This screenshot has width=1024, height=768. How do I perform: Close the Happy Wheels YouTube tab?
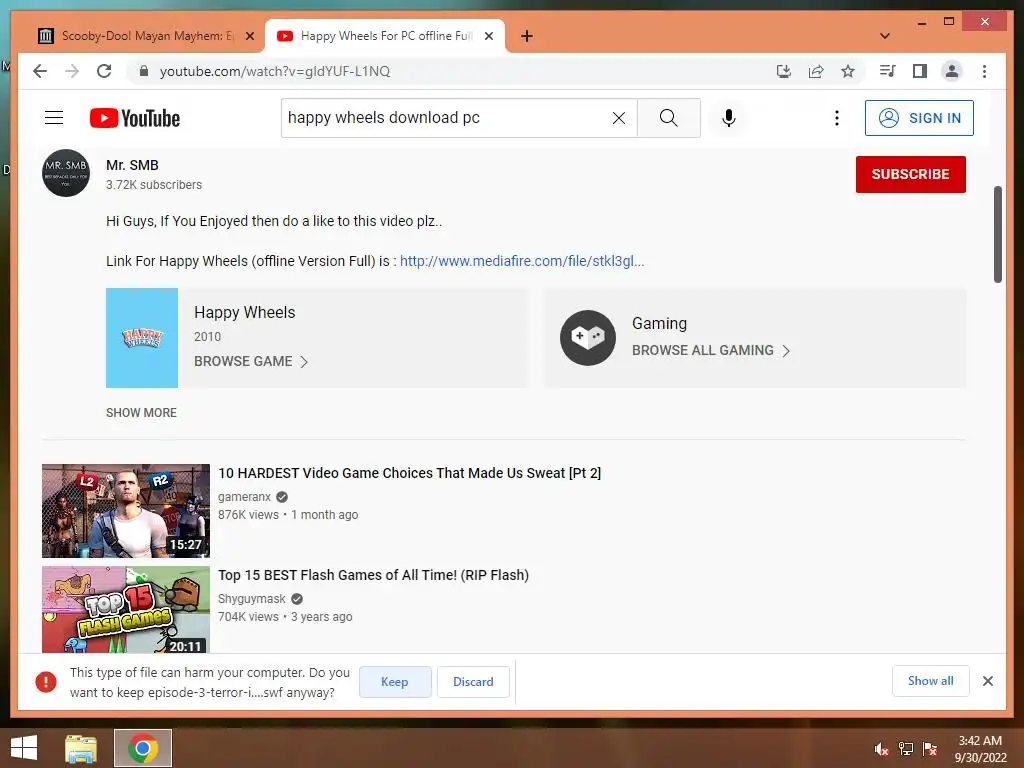tap(488, 36)
